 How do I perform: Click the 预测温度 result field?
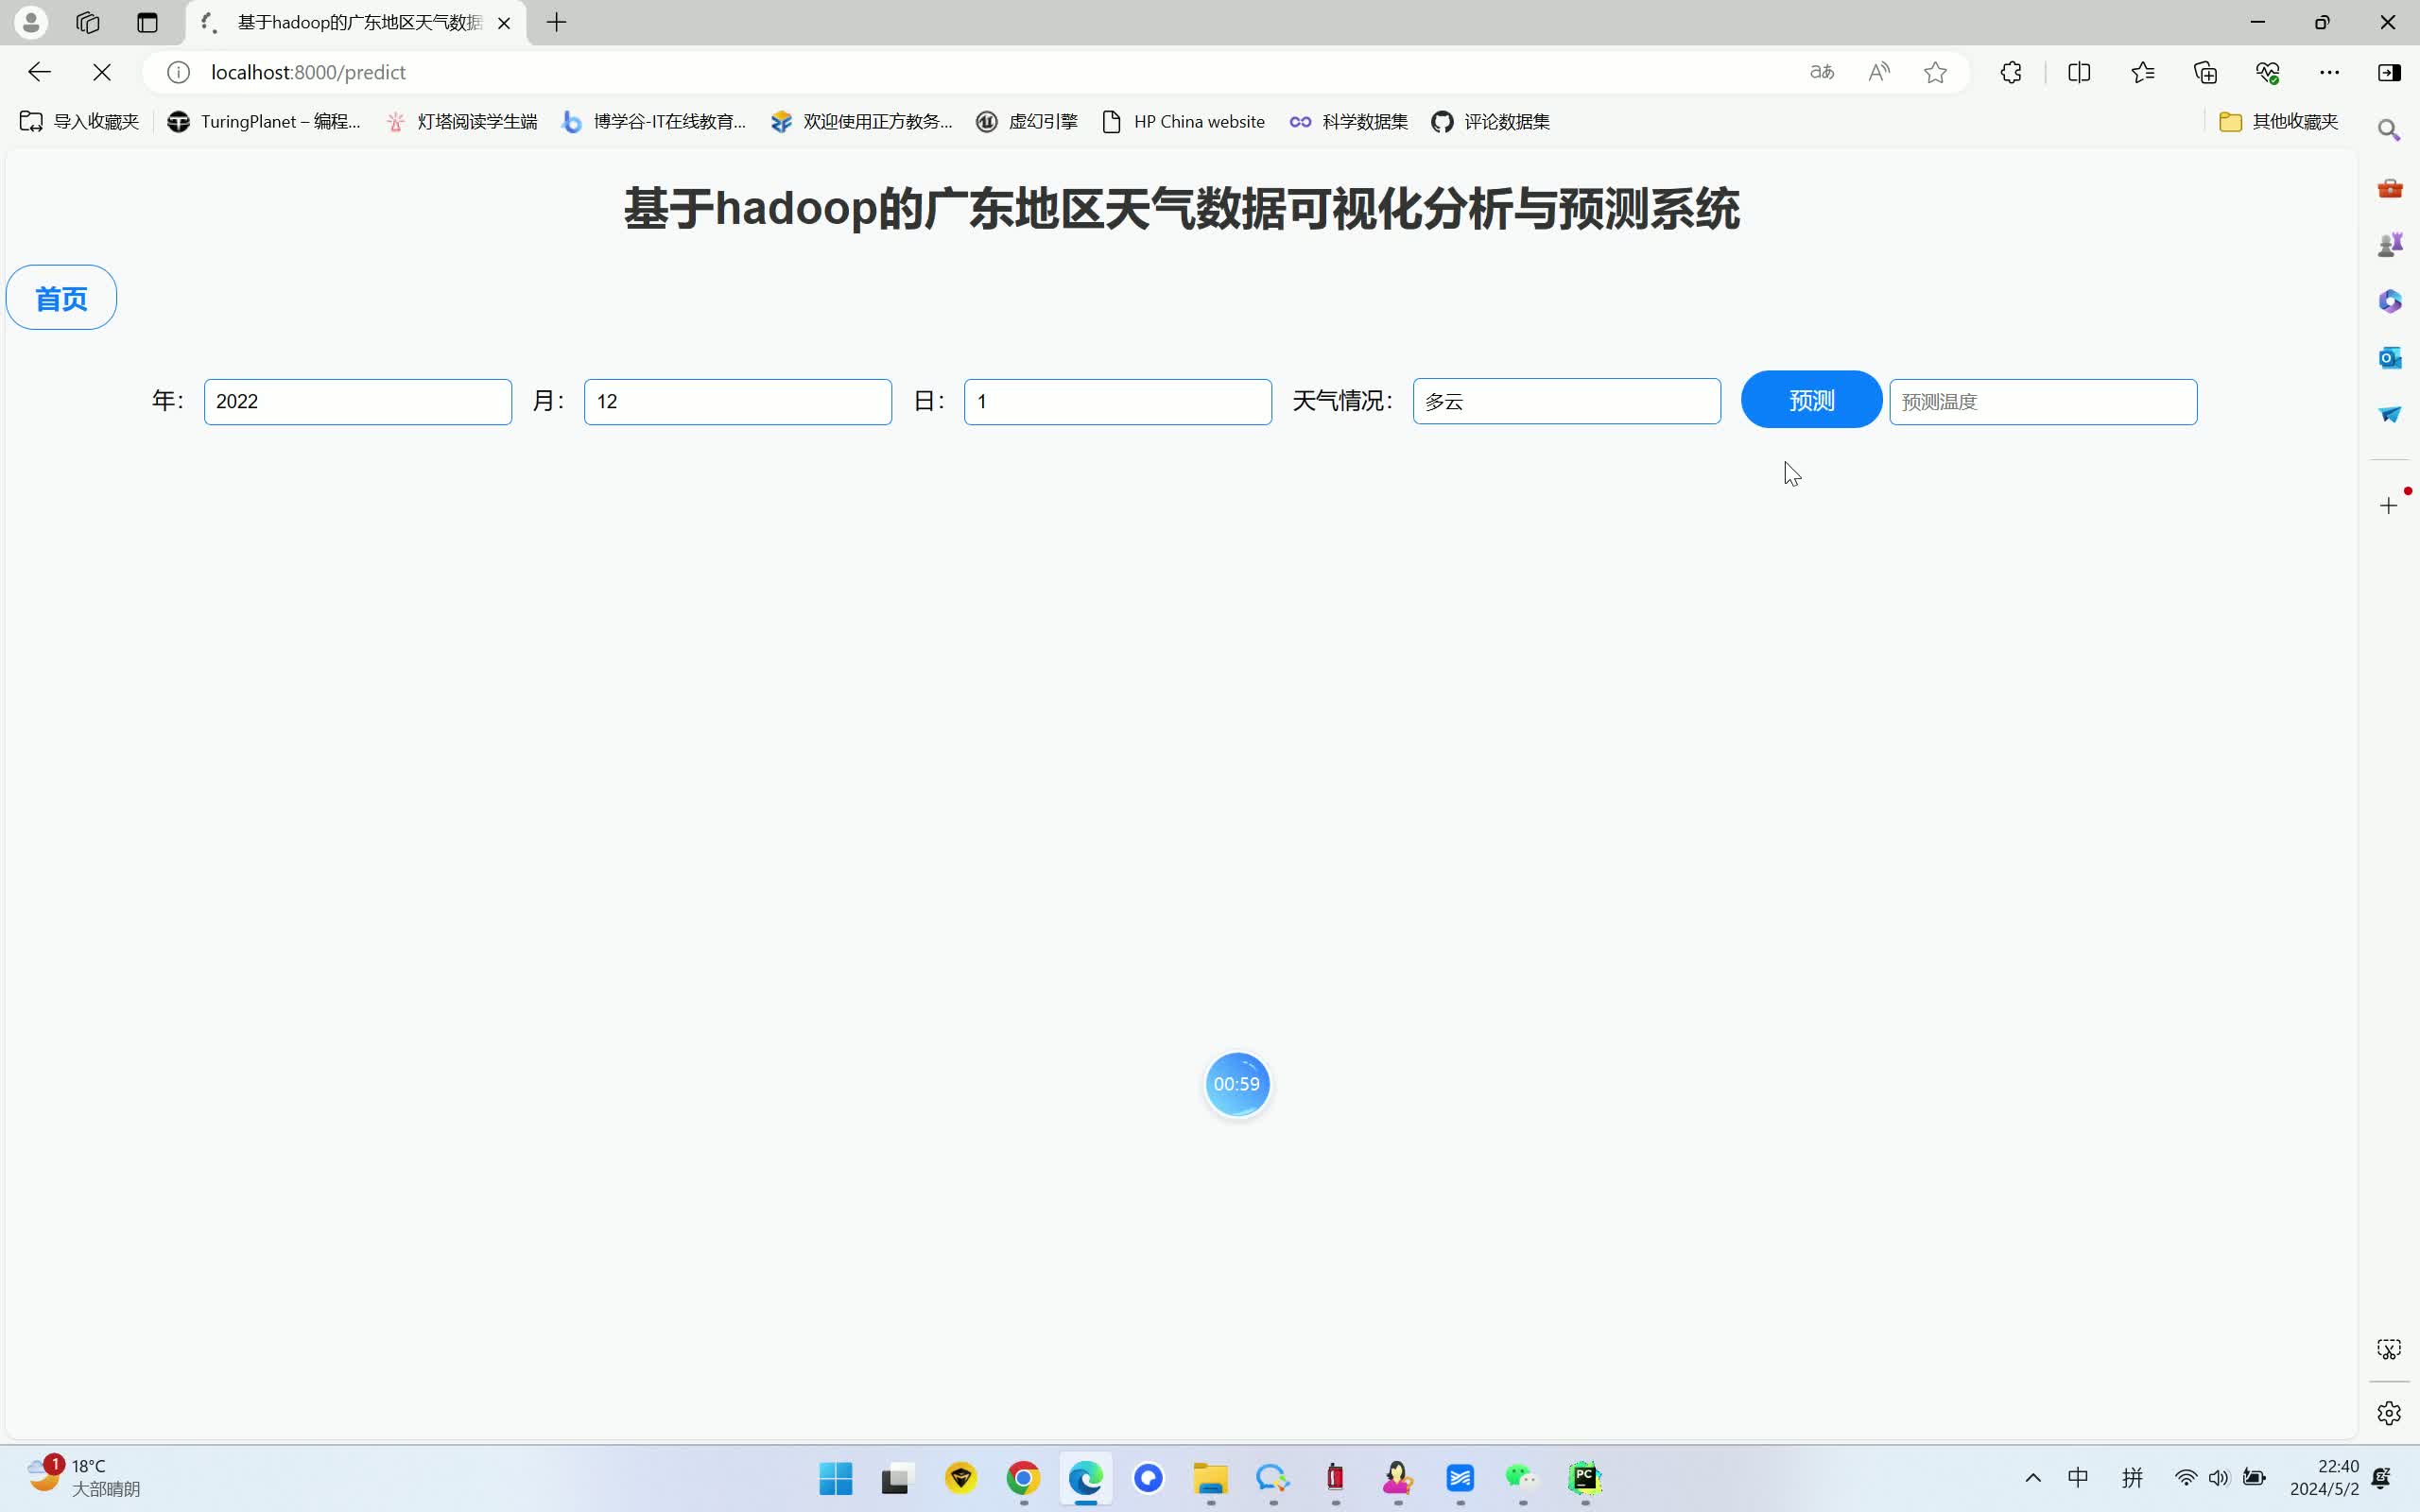pyautogui.click(x=2043, y=402)
